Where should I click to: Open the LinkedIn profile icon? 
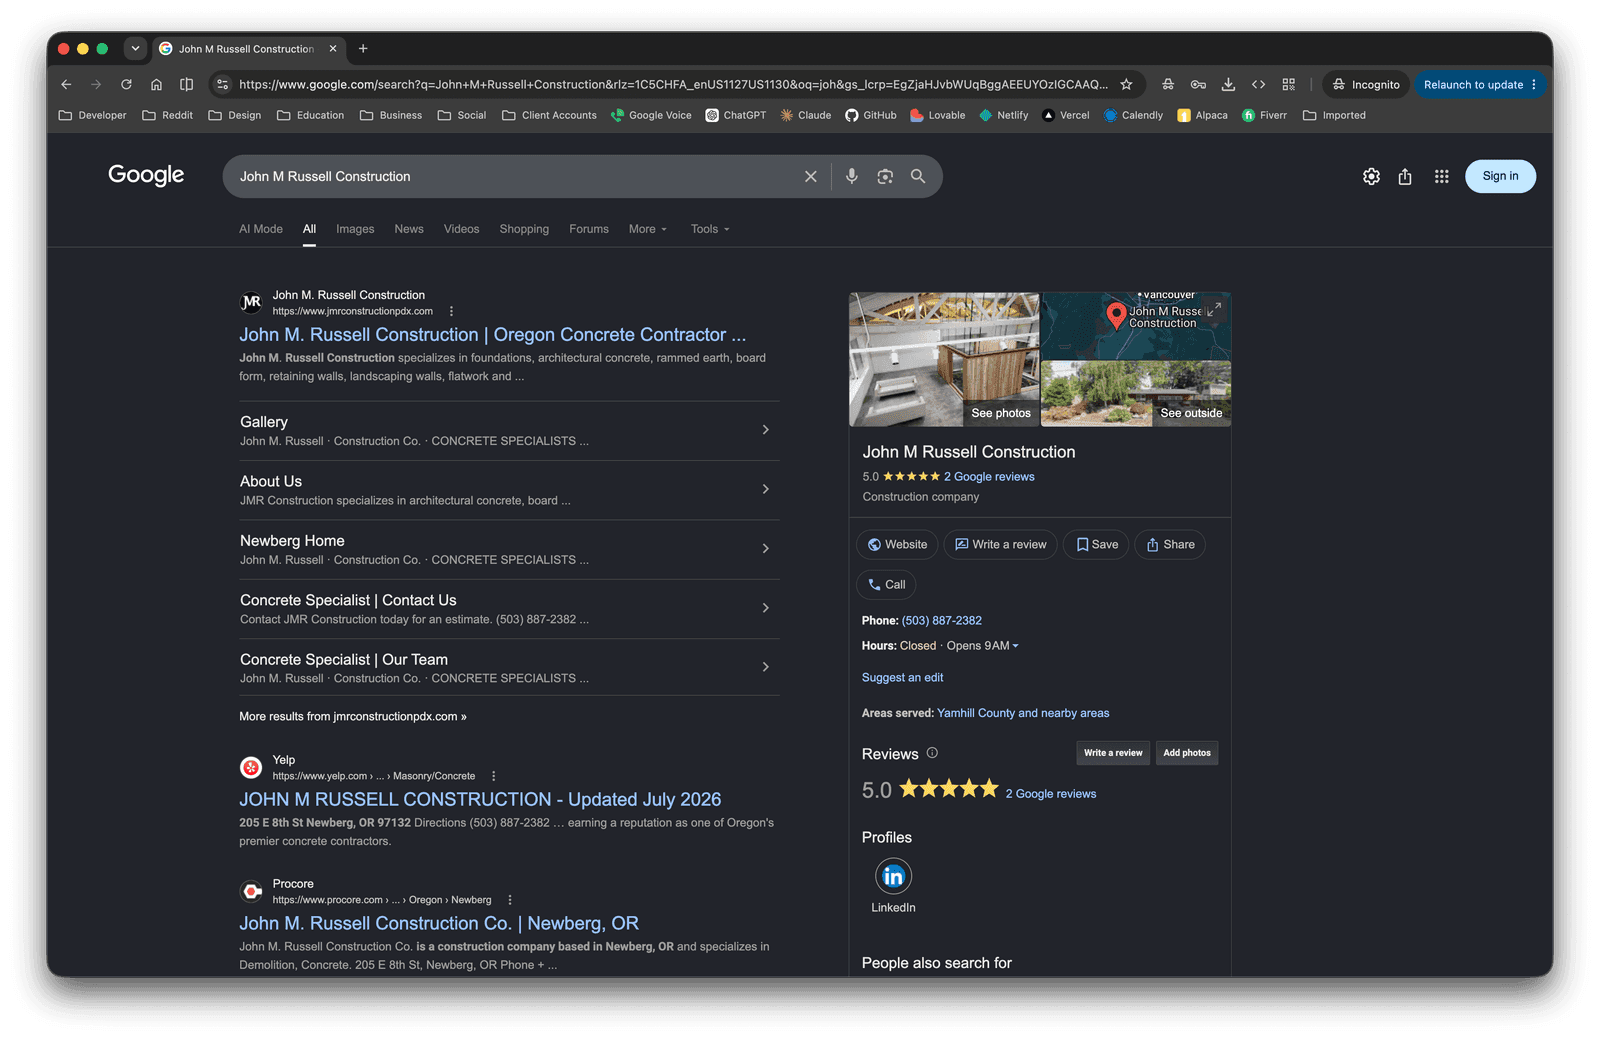point(893,877)
